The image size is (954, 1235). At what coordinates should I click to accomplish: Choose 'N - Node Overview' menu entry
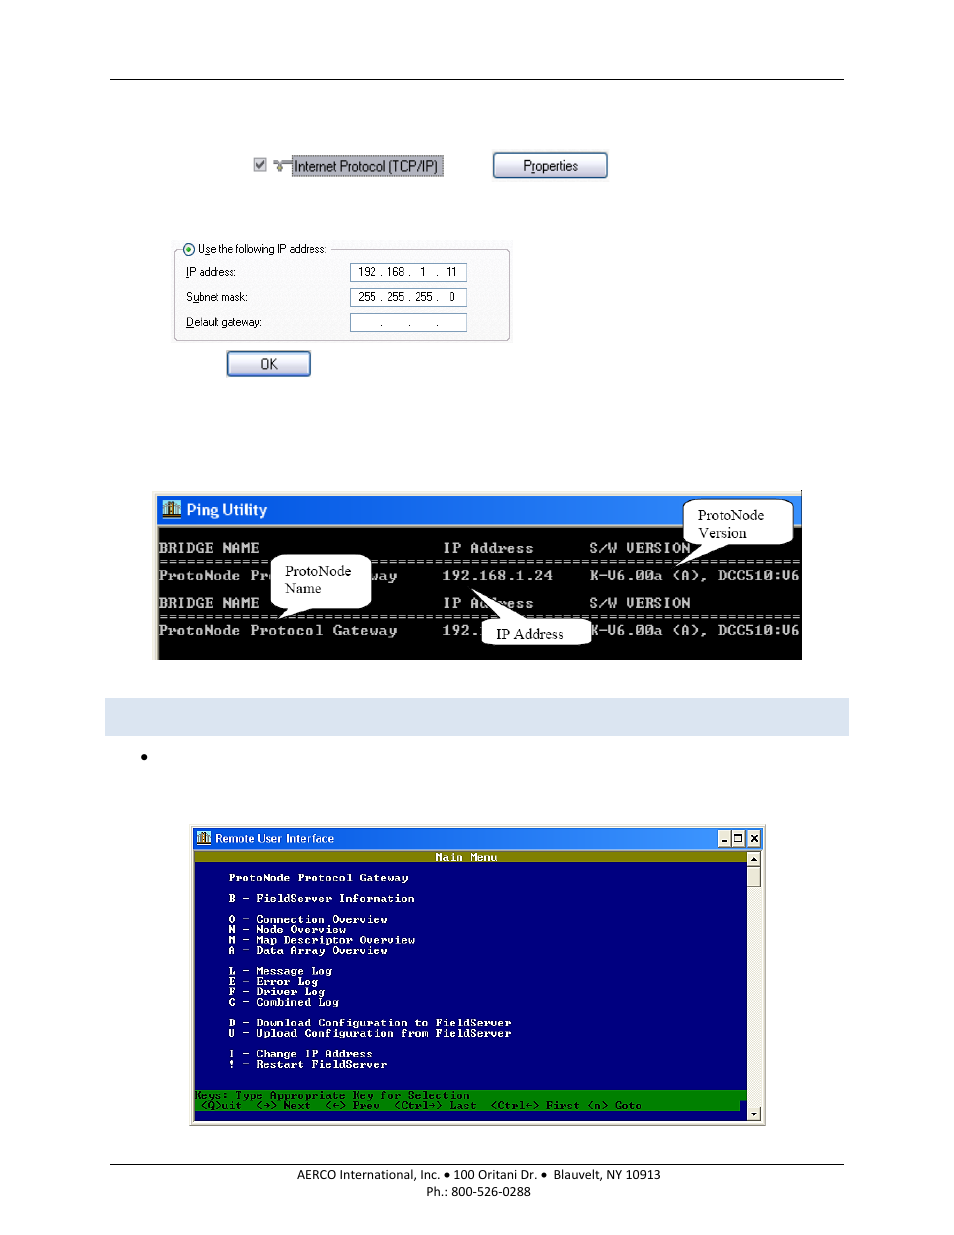pos(287,930)
